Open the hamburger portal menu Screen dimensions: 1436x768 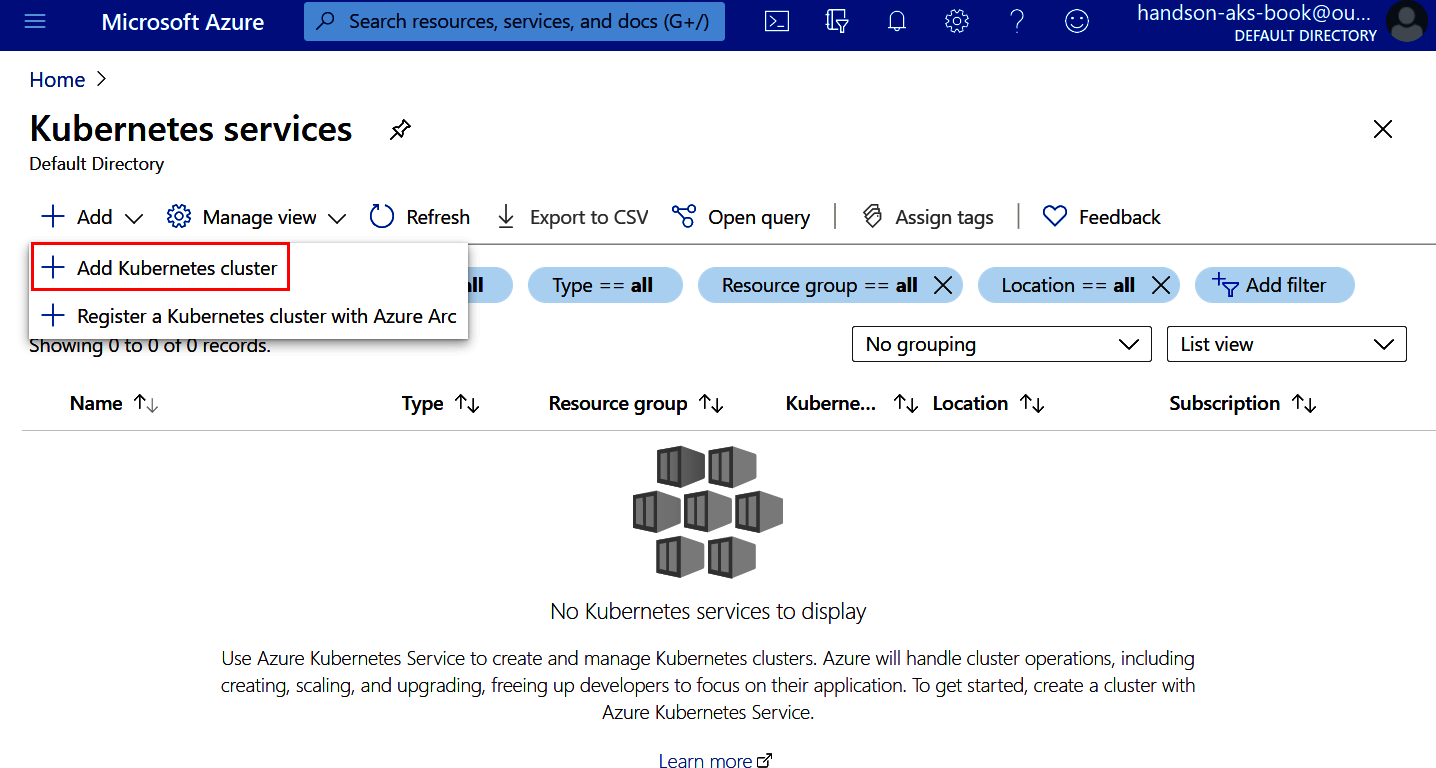[35, 21]
